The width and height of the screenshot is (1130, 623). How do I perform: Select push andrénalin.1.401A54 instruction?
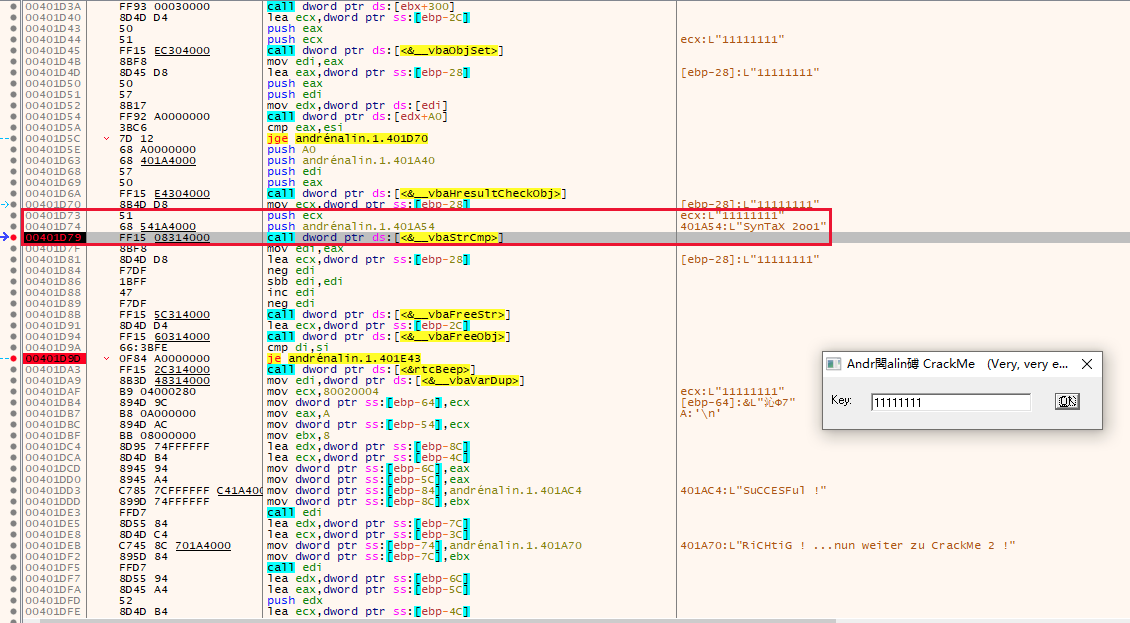tap(351, 226)
